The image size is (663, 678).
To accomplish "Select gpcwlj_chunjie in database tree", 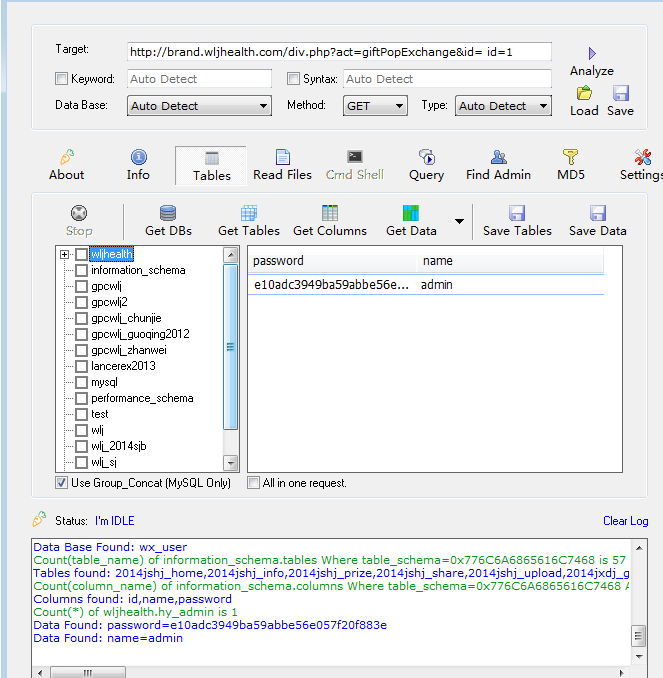I will 126,318.
